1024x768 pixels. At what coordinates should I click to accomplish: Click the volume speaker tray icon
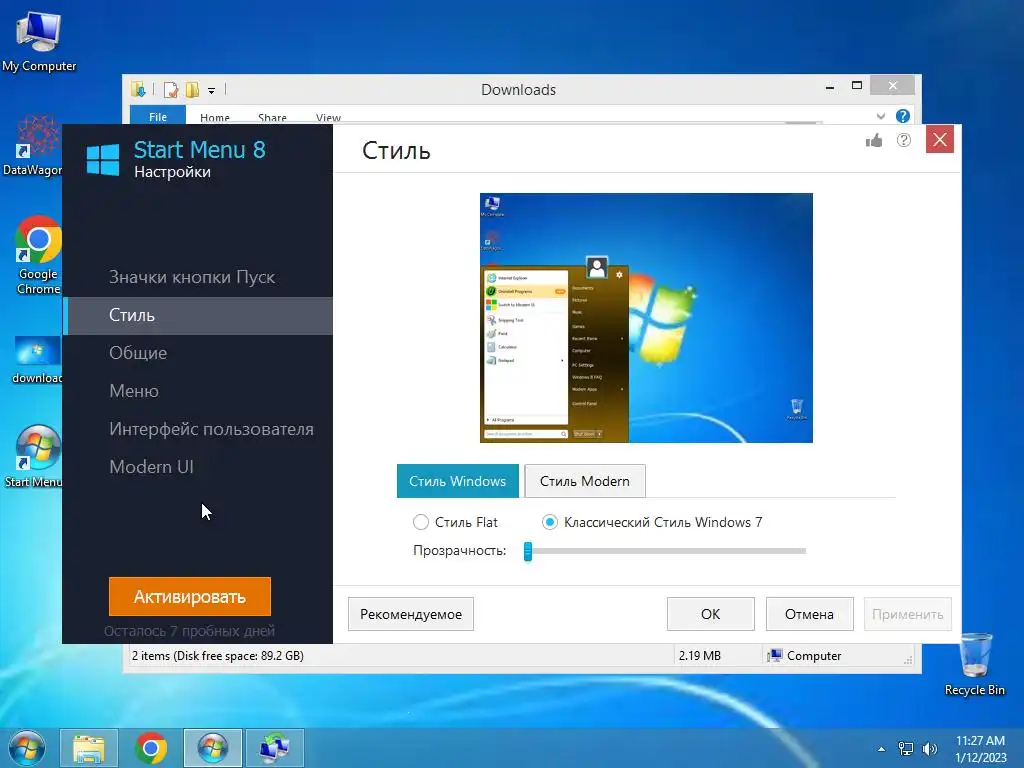click(x=929, y=749)
